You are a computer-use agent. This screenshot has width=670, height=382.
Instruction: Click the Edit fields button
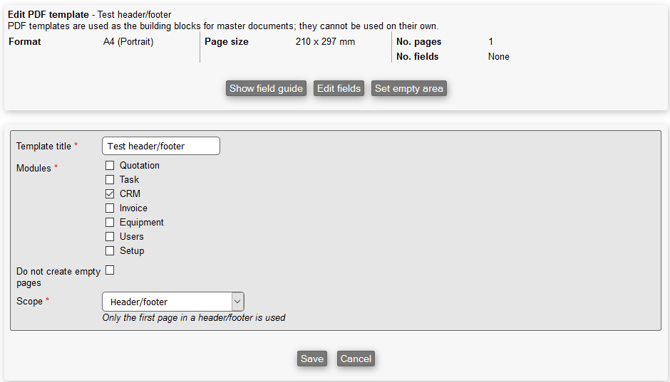tap(339, 88)
